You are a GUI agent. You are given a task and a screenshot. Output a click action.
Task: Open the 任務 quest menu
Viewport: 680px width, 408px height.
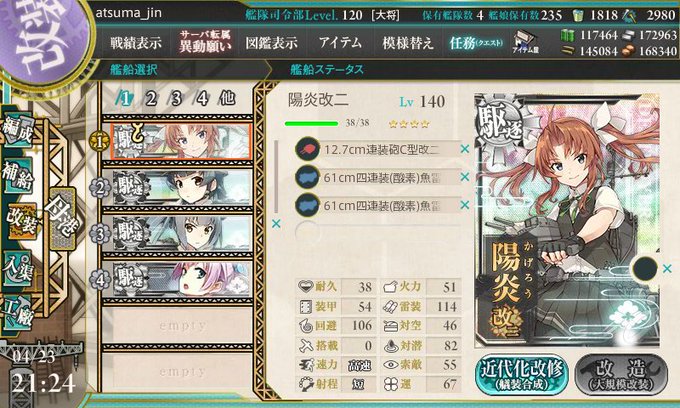click(476, 43)
